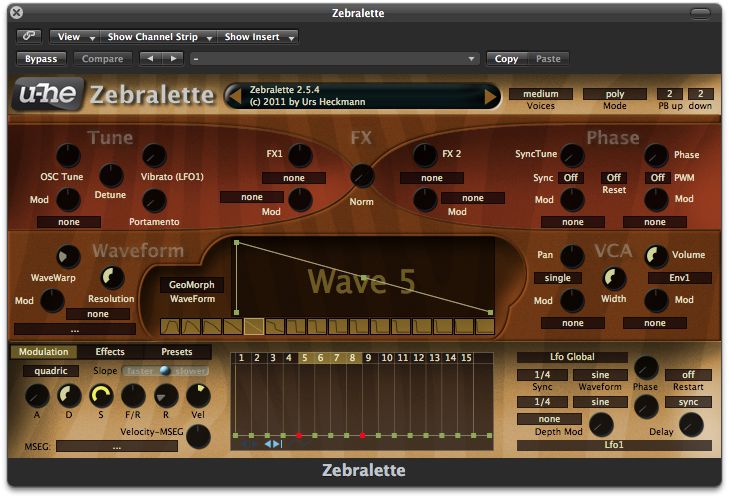Select the Lfo1 tab
The height and width of the screenshot is (498, 729).
(614, 445)
